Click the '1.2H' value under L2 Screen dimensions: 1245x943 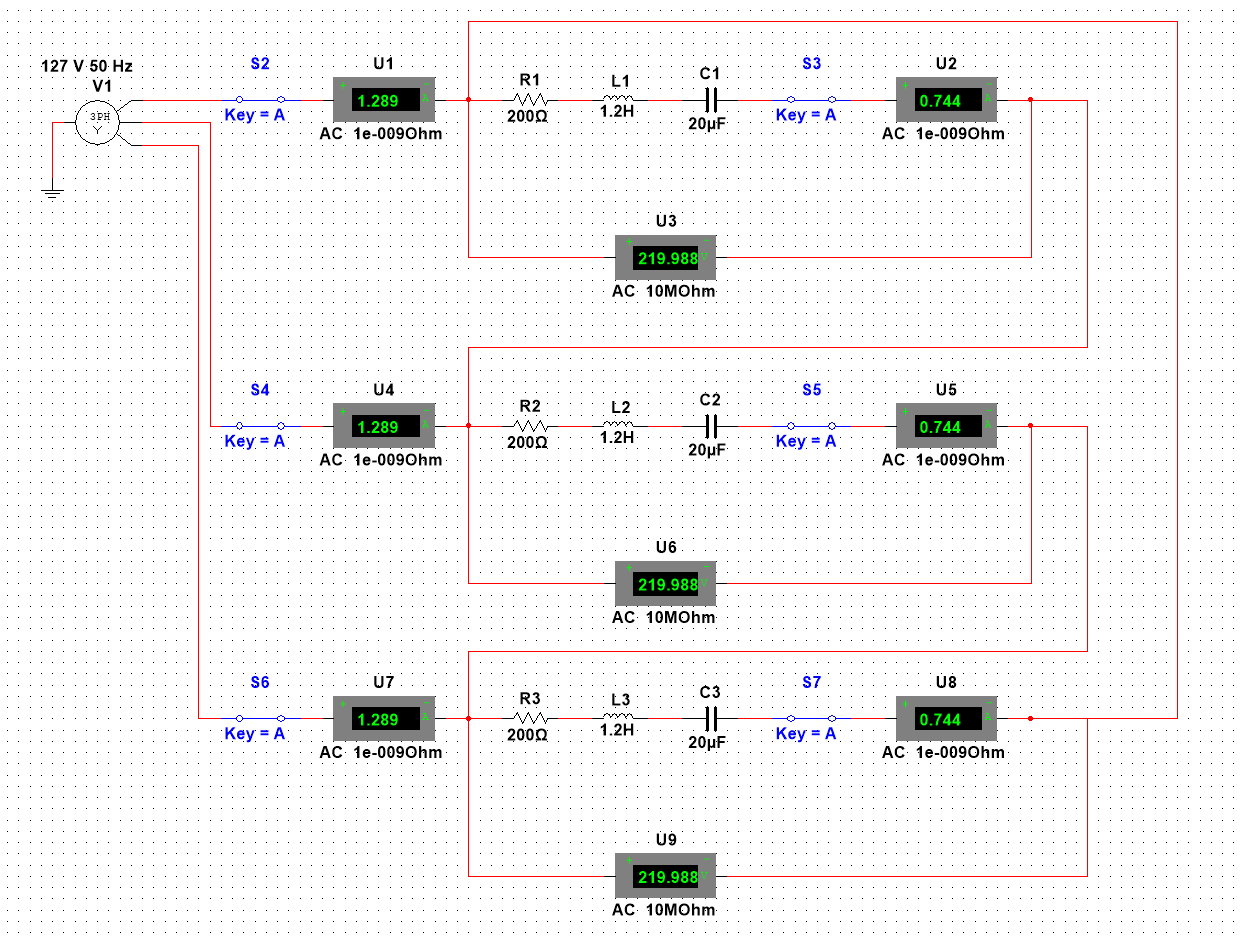click(617, 437)
